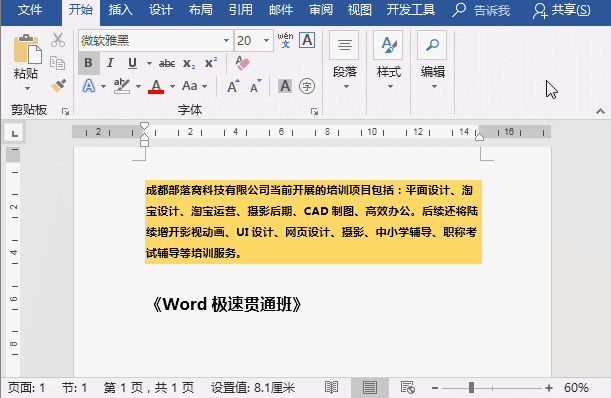This screenshot has height=398, width=611.
Task: Toggle strikethrough abc formatting
Action: click(x=167, y=64)
